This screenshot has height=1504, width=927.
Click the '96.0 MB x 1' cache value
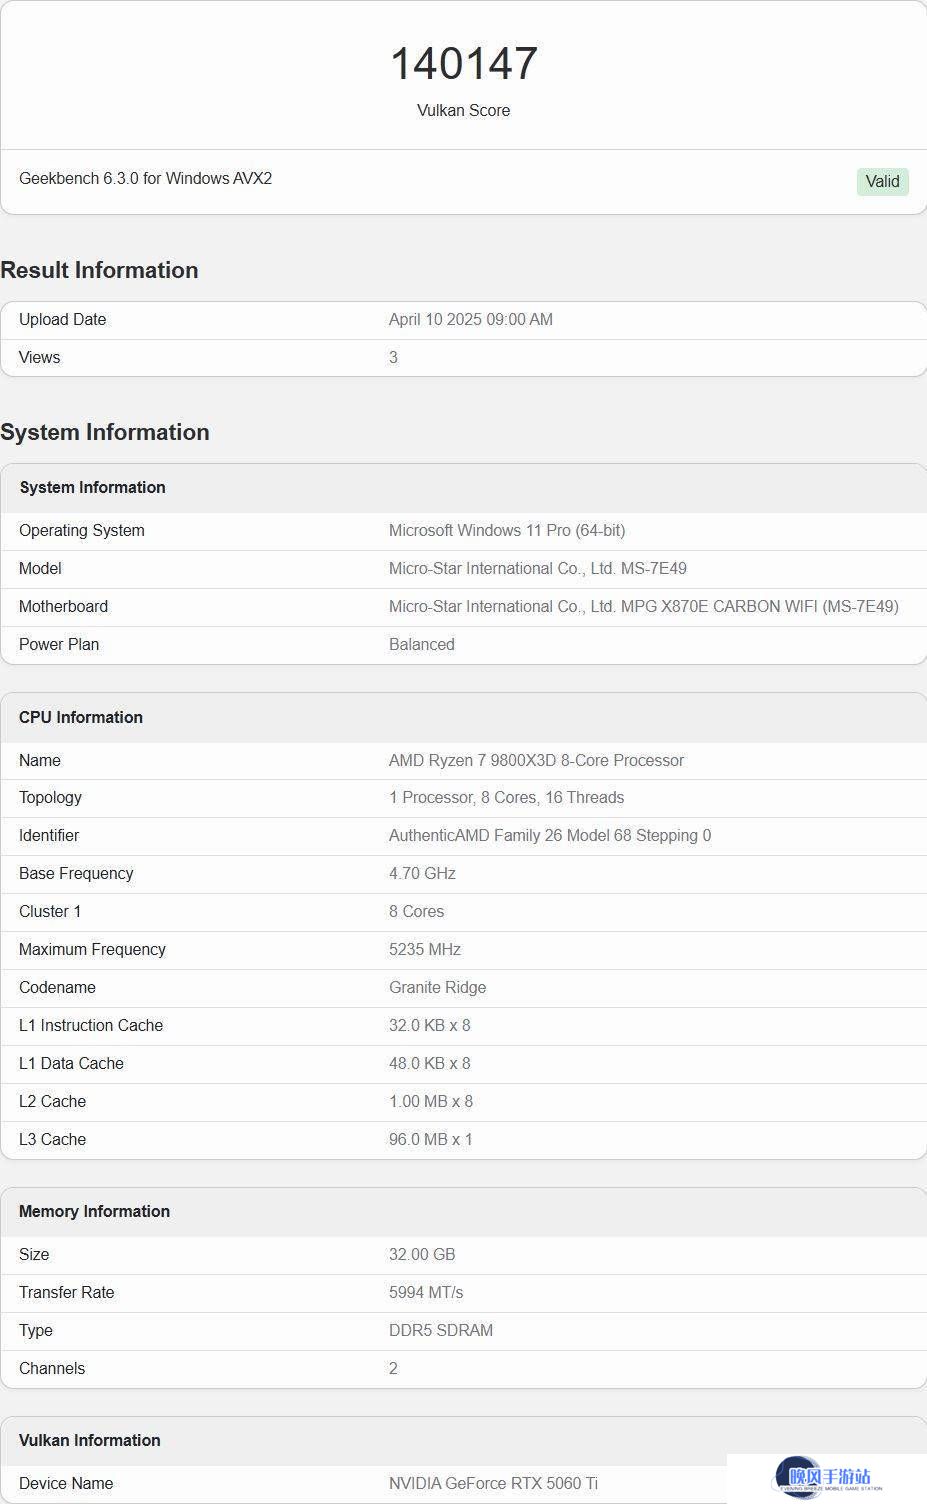431,1140
